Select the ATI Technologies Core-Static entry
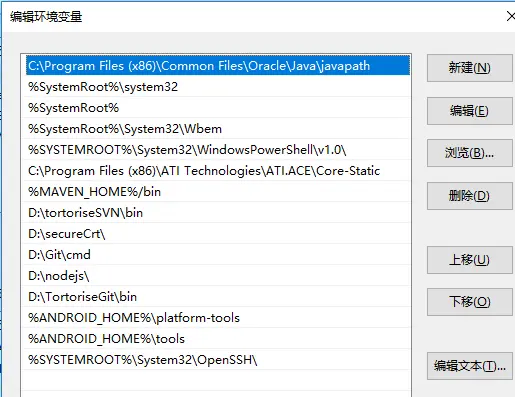This screenshot has width=515, height=397. 218,171
